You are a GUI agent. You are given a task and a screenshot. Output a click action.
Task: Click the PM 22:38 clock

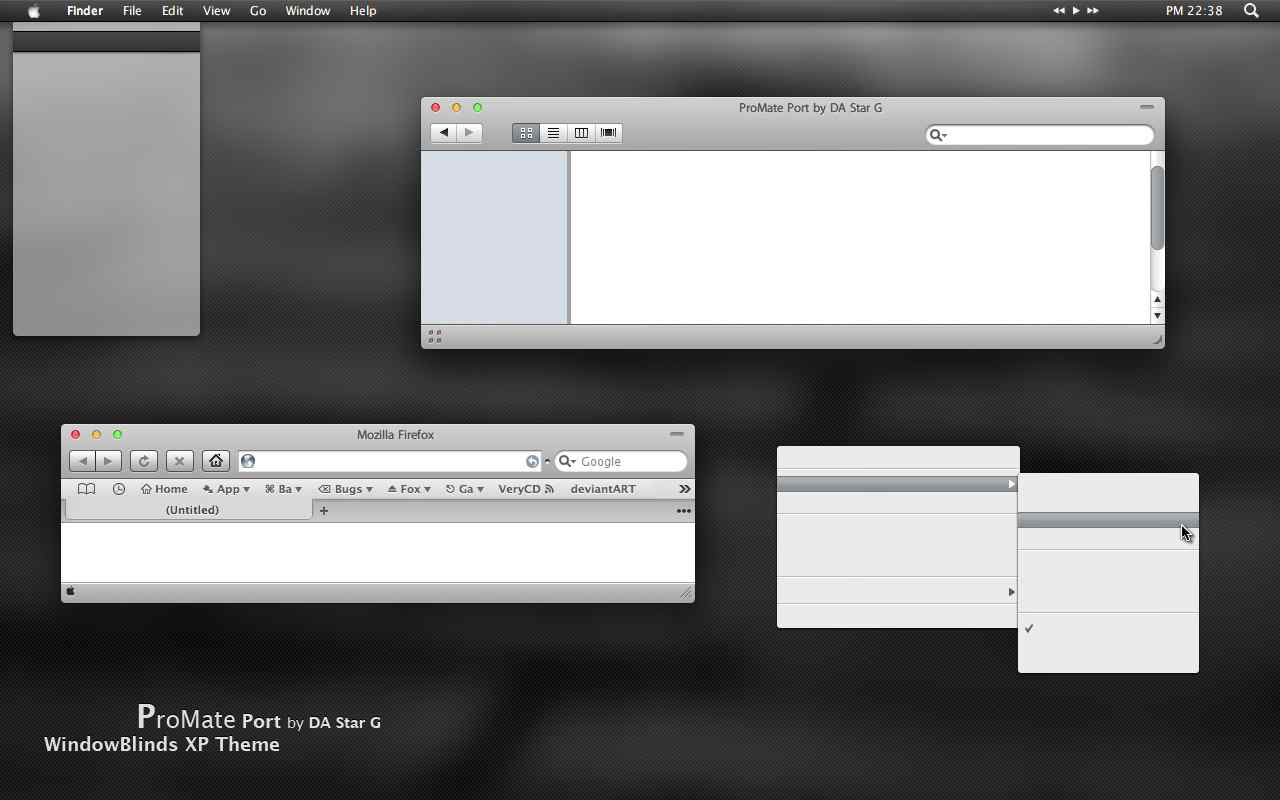(1194, 11)
